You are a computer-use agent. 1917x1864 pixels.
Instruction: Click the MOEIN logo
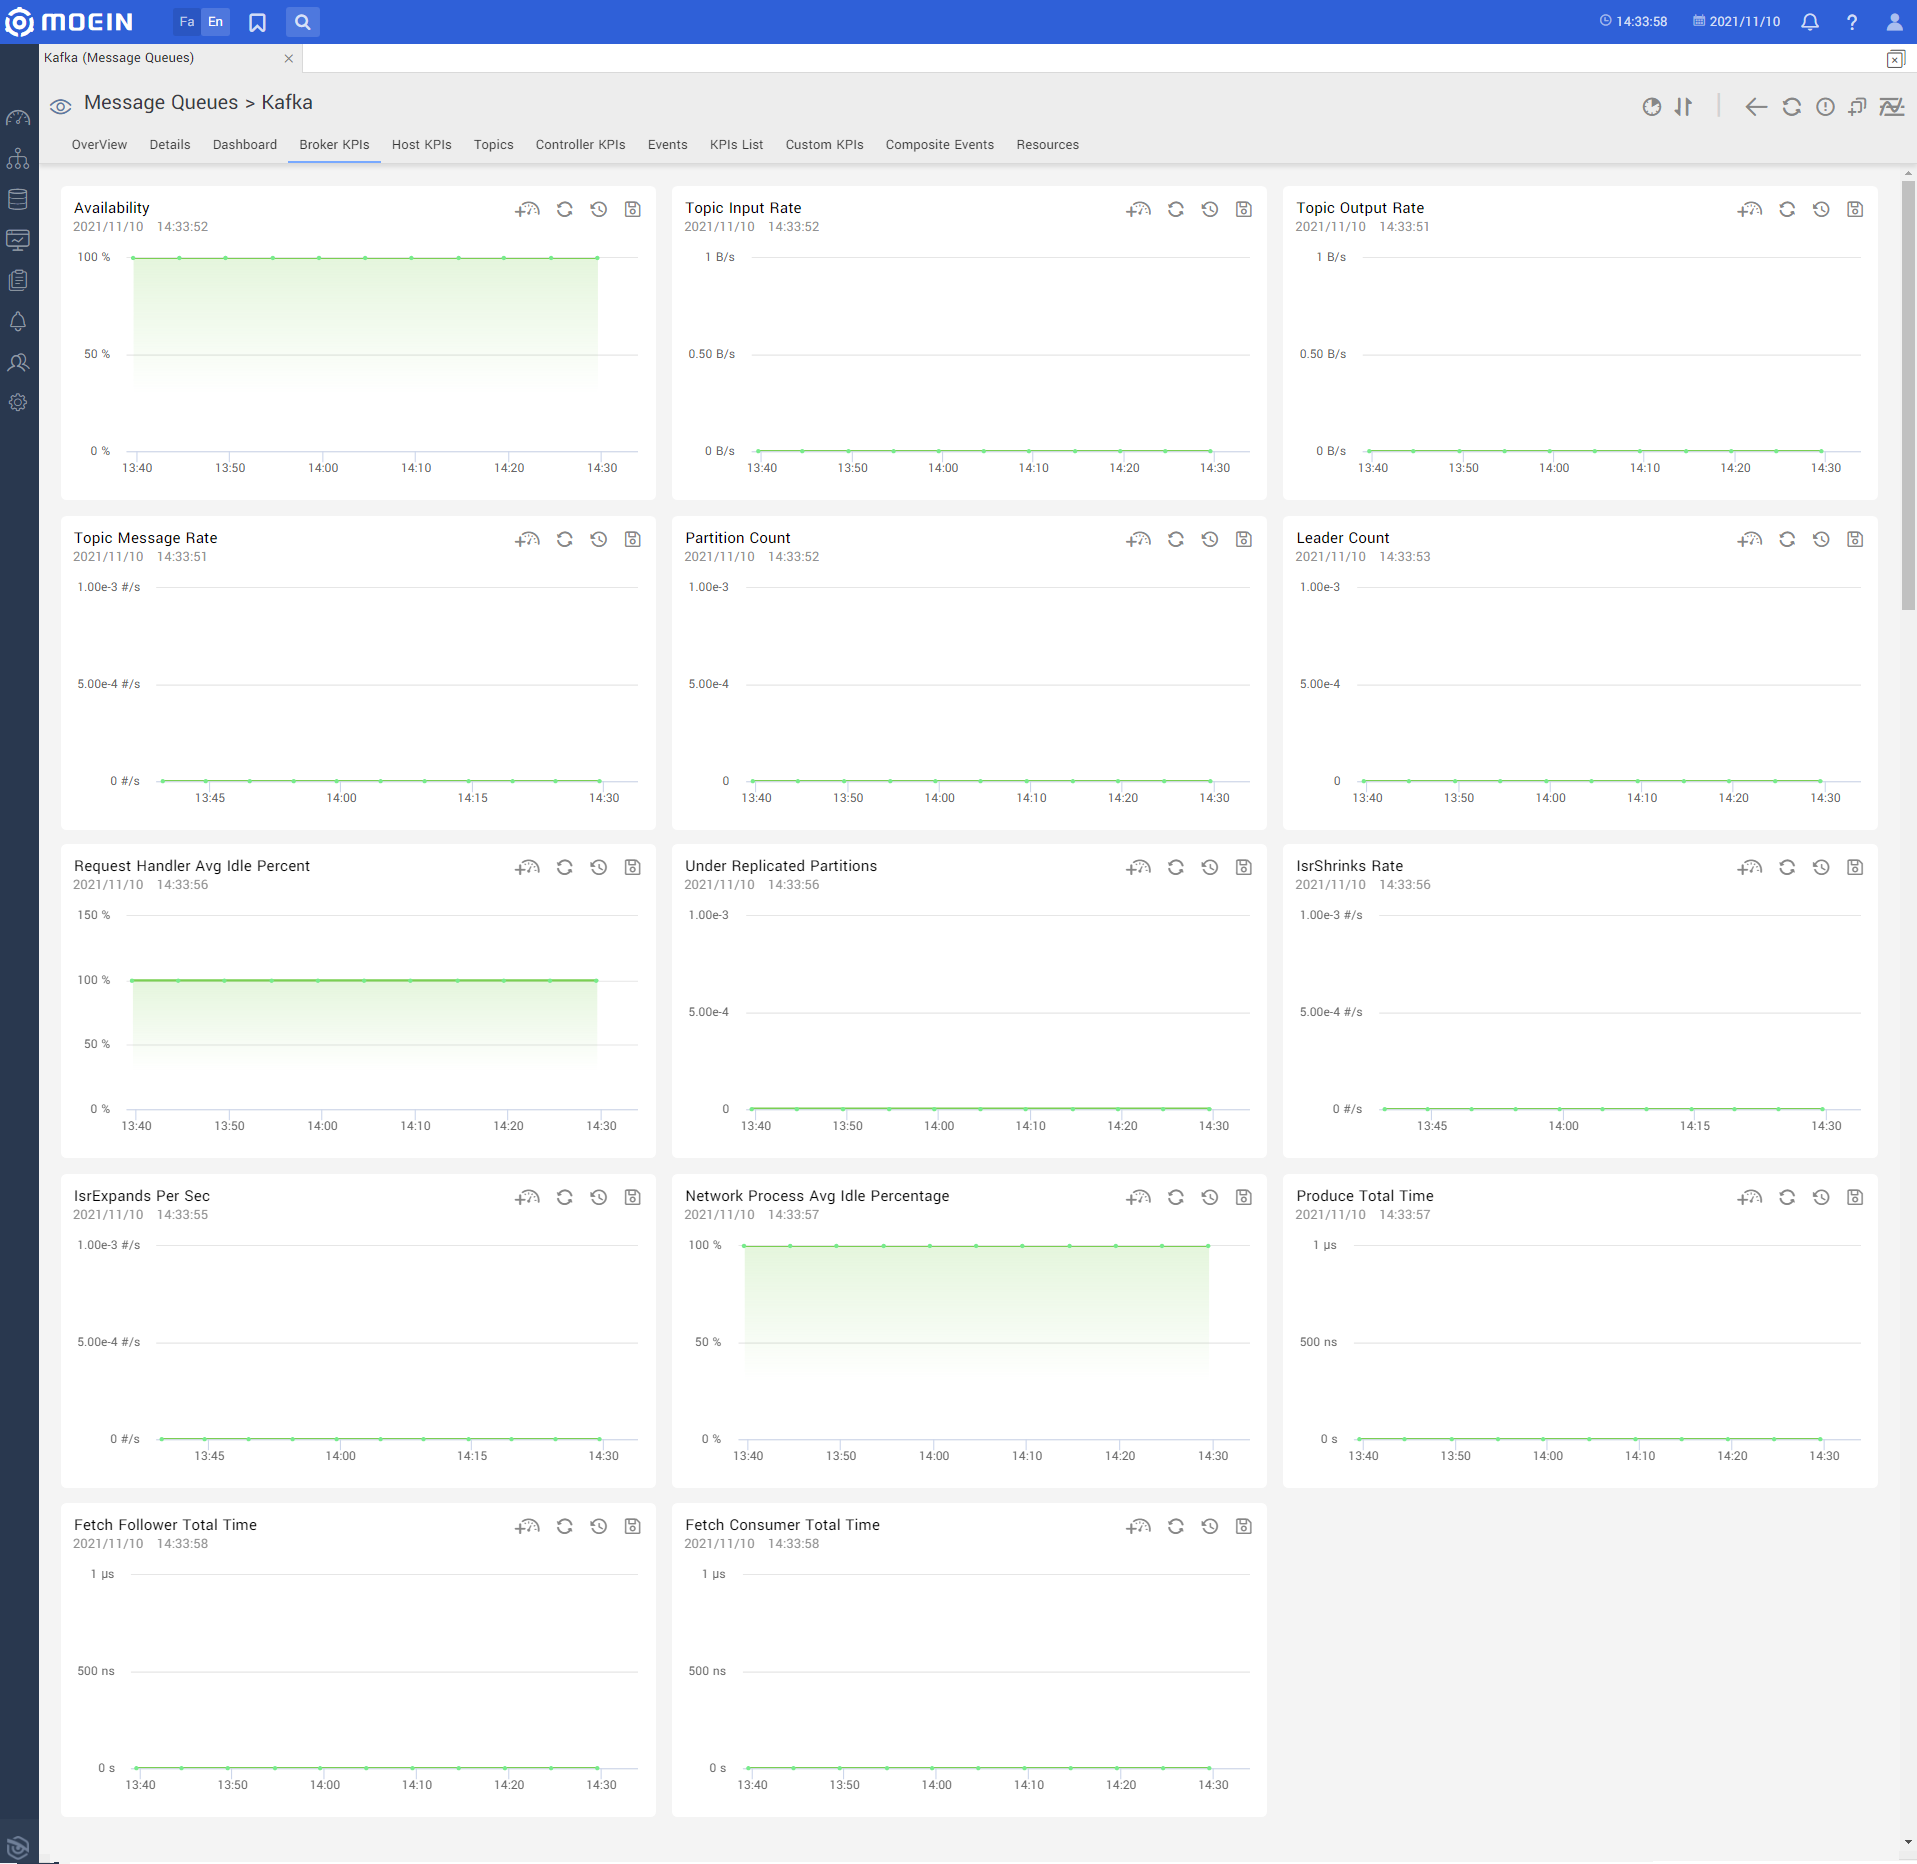pos(70,22)
